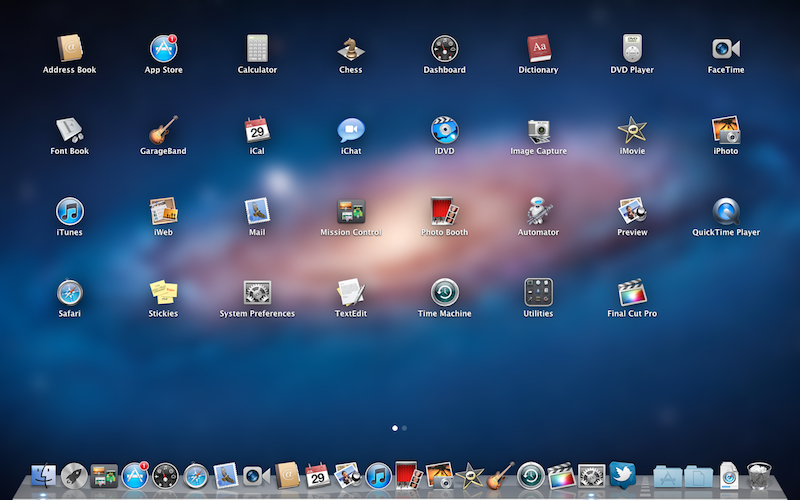
Task: Open iTunes from the Launchpad grid
Action: [x=69, y=211]
